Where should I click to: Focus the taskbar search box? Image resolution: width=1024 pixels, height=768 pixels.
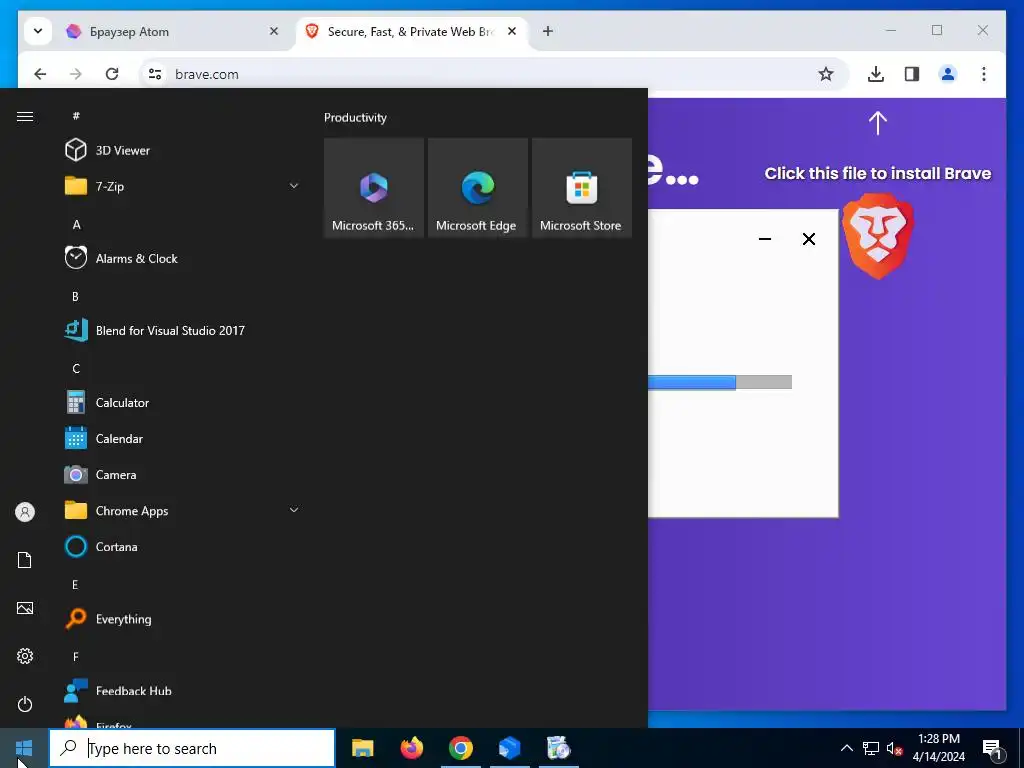(192, 748)
